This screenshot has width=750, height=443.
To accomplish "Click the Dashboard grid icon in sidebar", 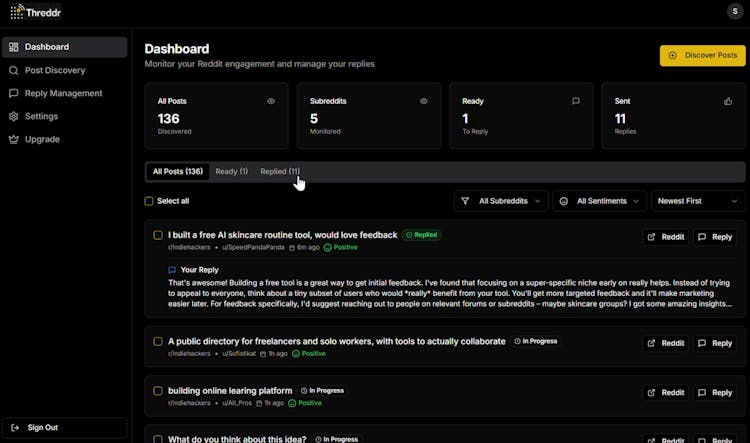I will (13, 47).
